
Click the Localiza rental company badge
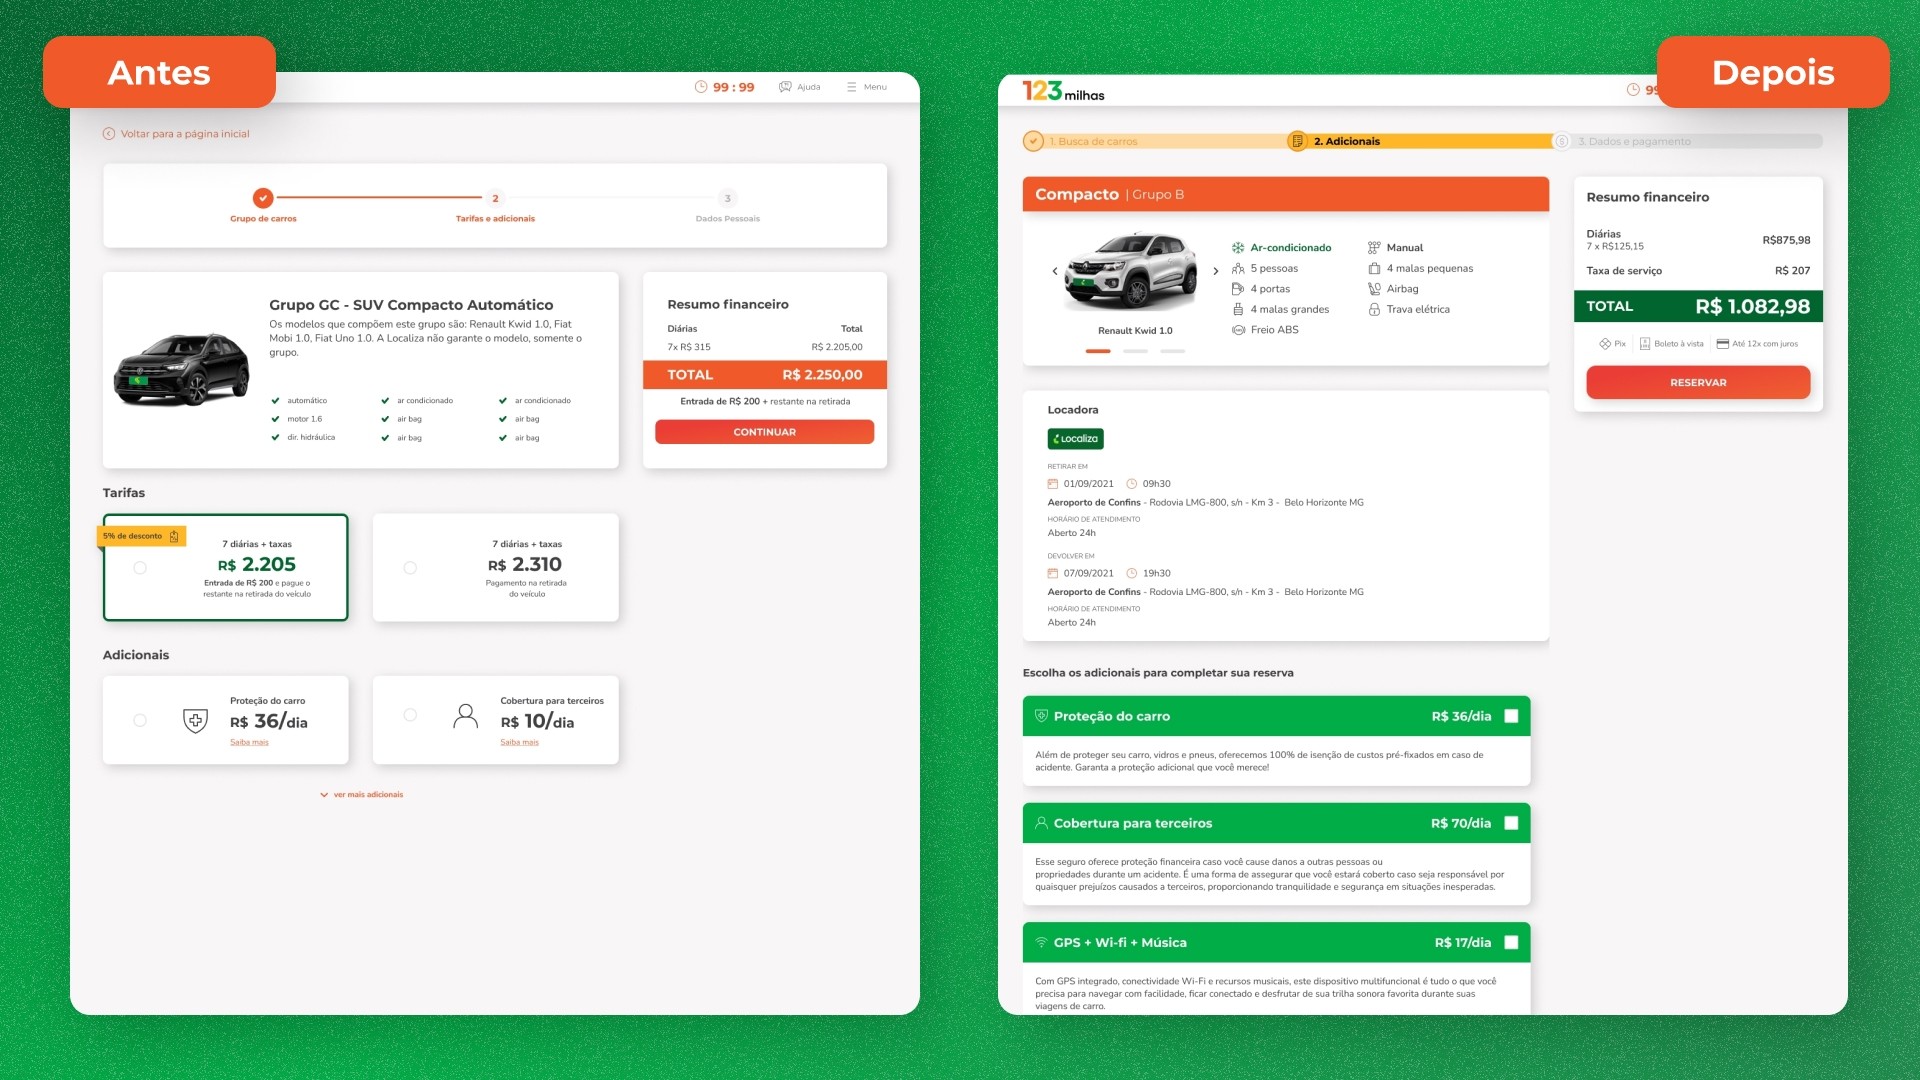(x=1075, y=439)
